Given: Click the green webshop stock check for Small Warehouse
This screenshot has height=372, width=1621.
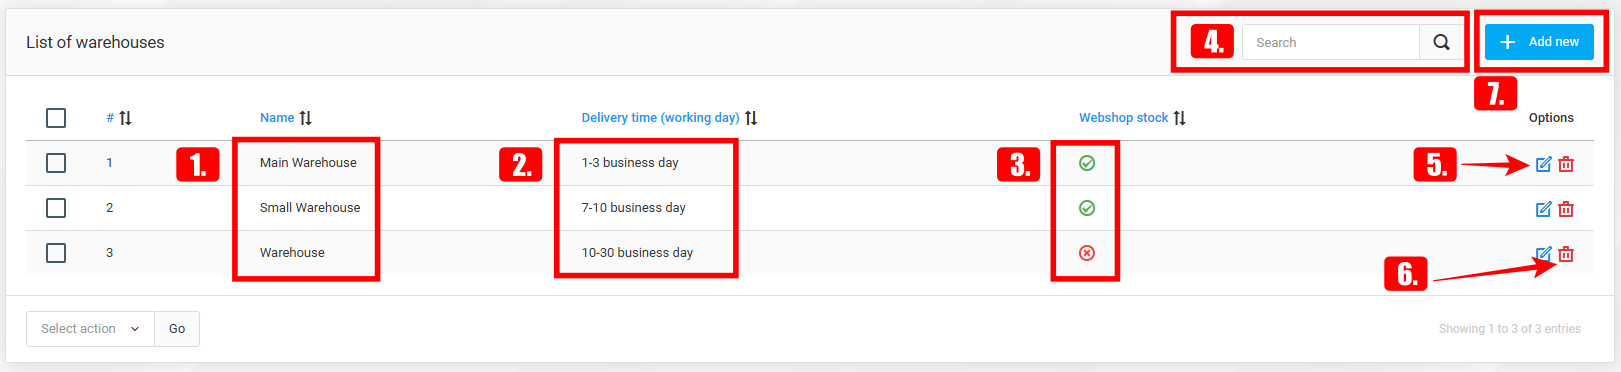Looking at the screenshot, I should coord(1087,208).
